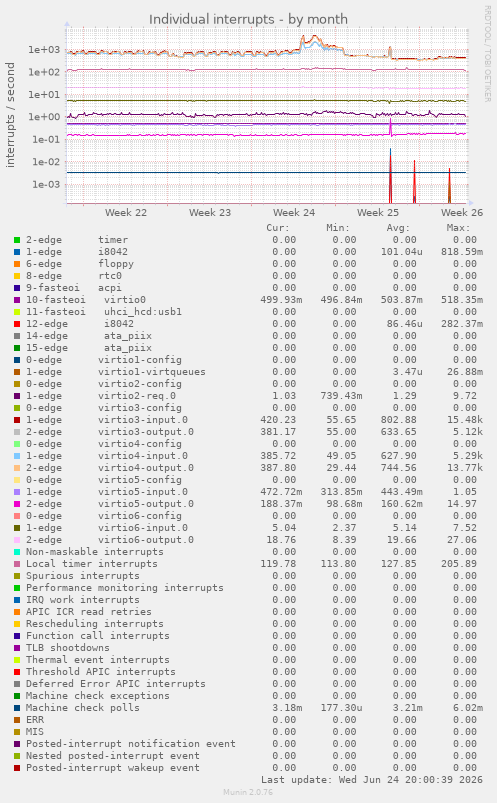Click the 119.78 Local timer current value

(278, 564)
